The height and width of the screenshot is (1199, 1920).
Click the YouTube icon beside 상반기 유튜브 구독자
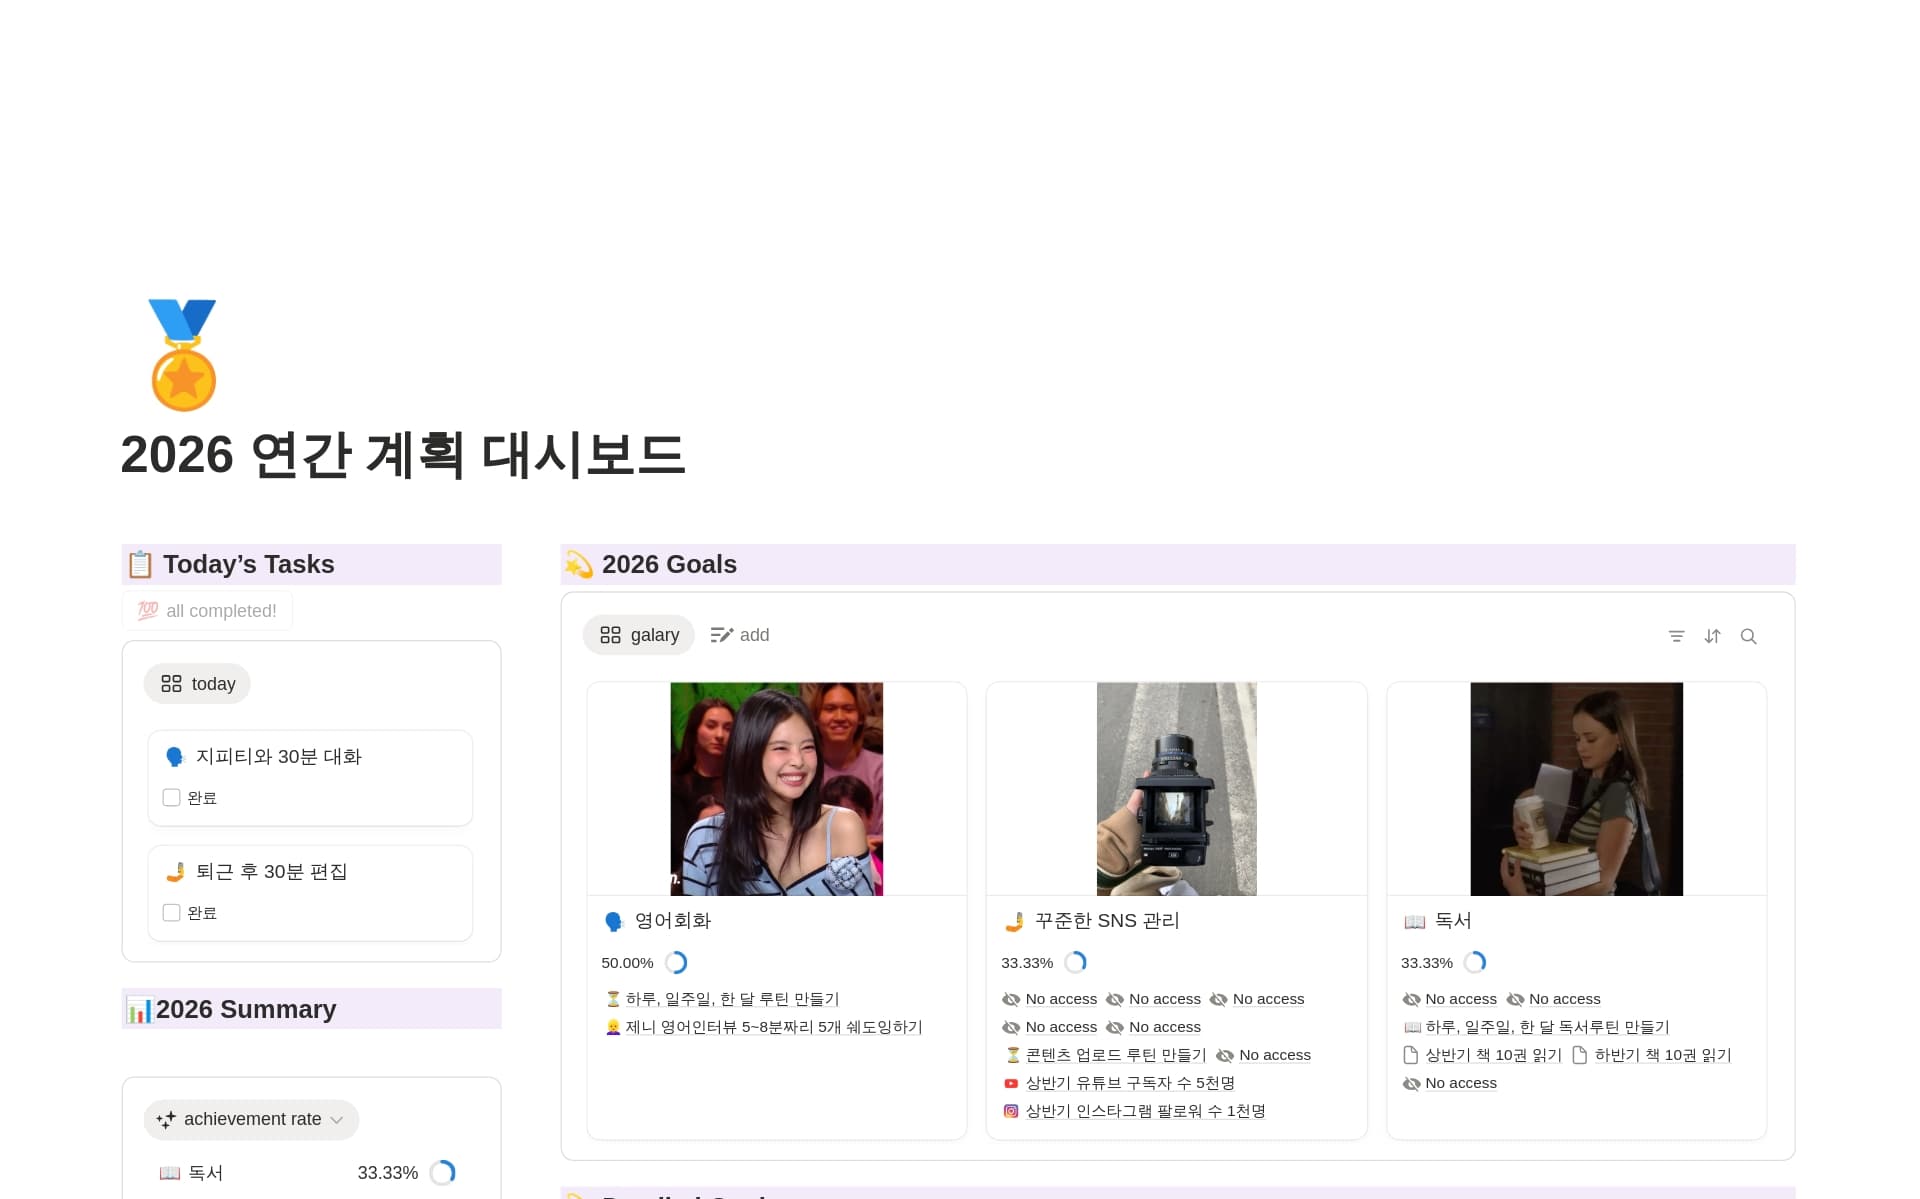click(1011, 1083)
